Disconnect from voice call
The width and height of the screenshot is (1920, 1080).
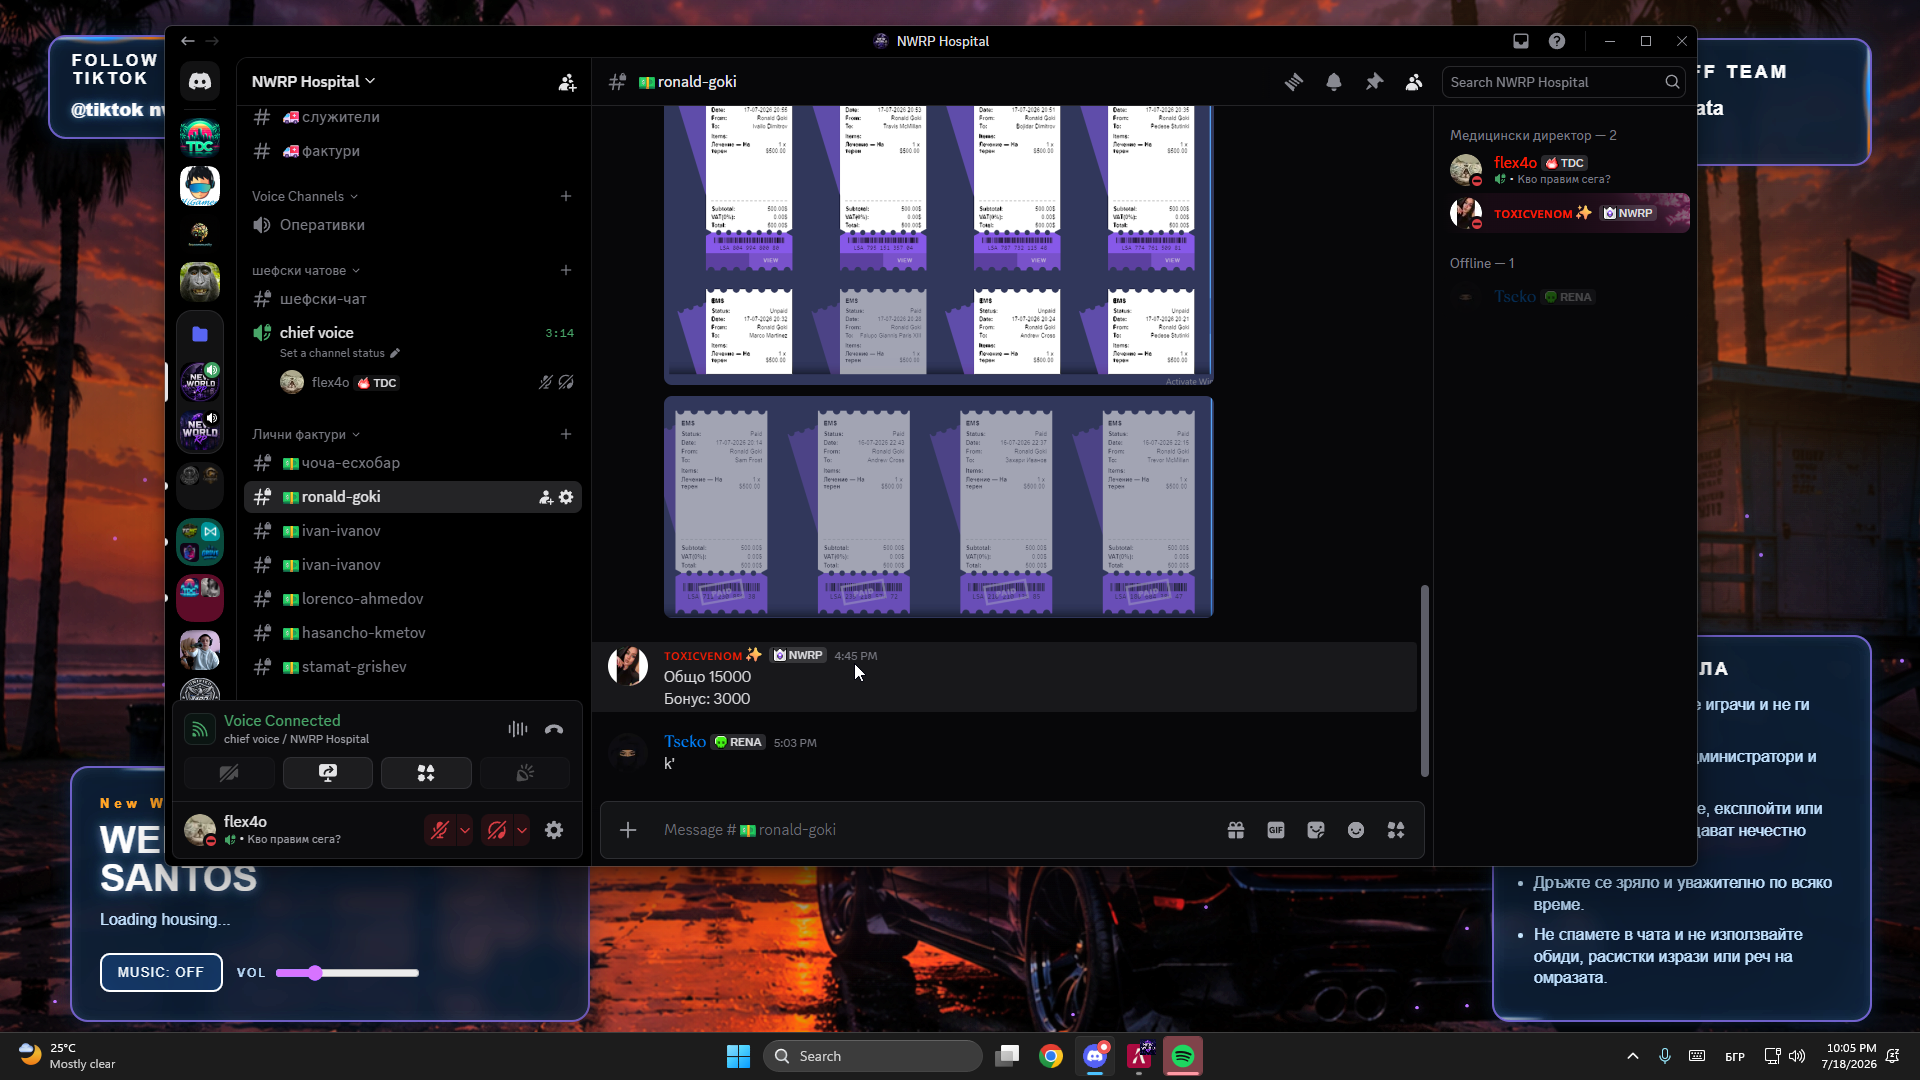[x=554, y=729]
